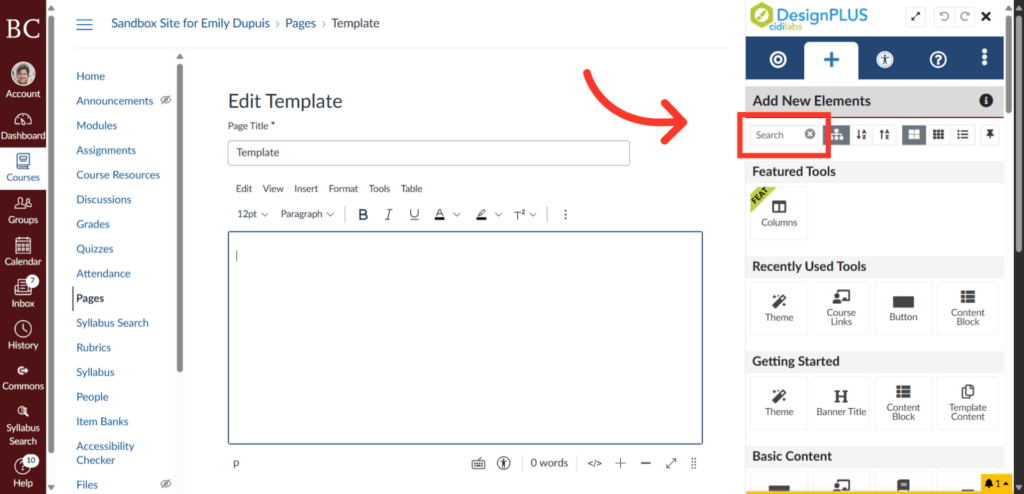Go to Sandbox Site for Emily Dupuis
1024x494 pixels.
pos(189,24)
